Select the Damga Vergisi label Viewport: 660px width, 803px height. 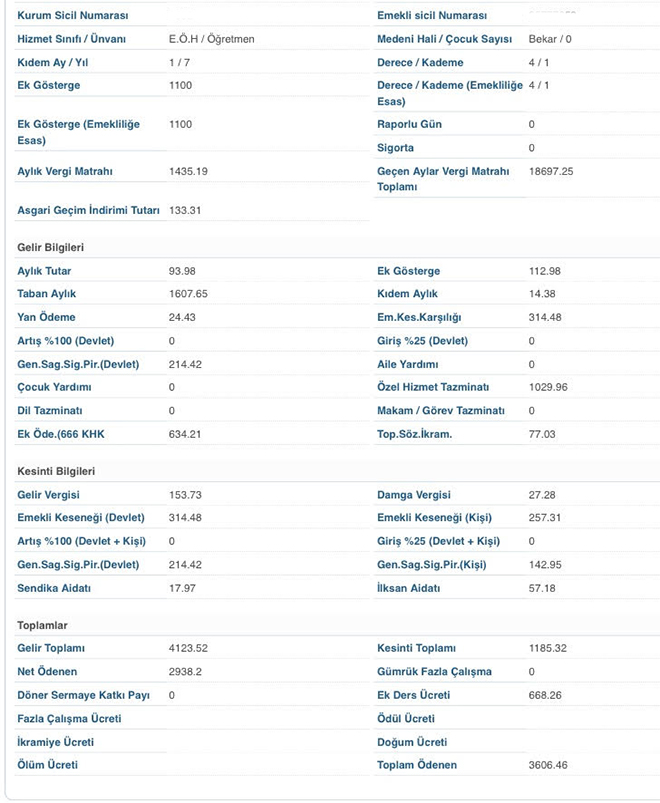pos(414,495)
